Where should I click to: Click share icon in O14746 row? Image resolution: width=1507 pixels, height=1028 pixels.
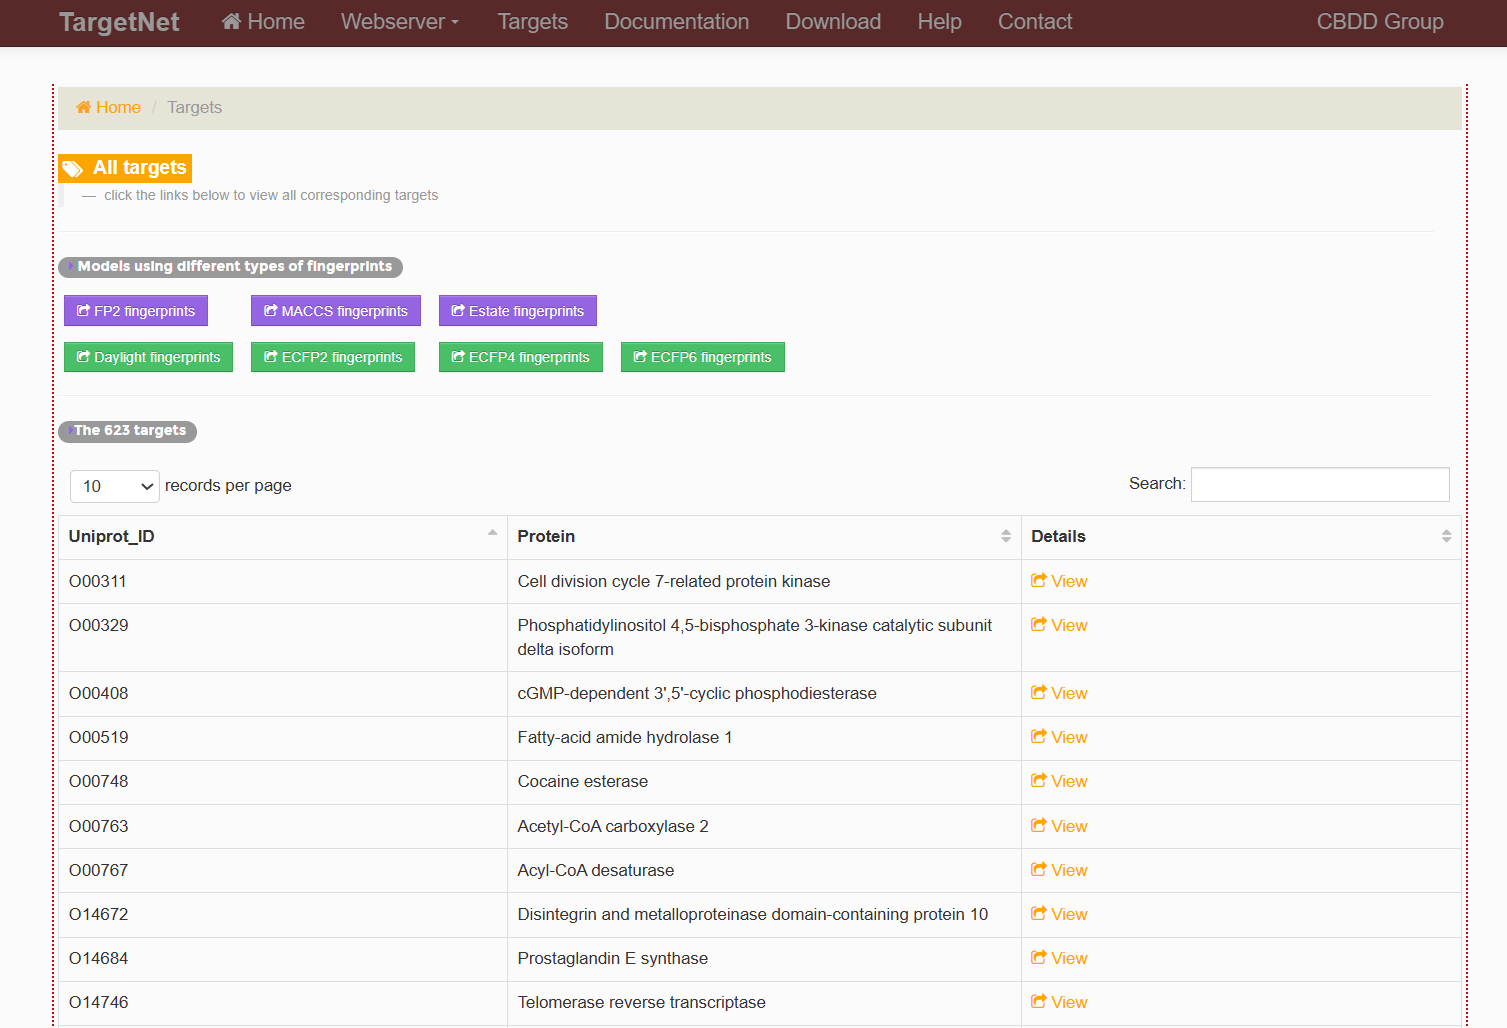tap(1039, 1002)
